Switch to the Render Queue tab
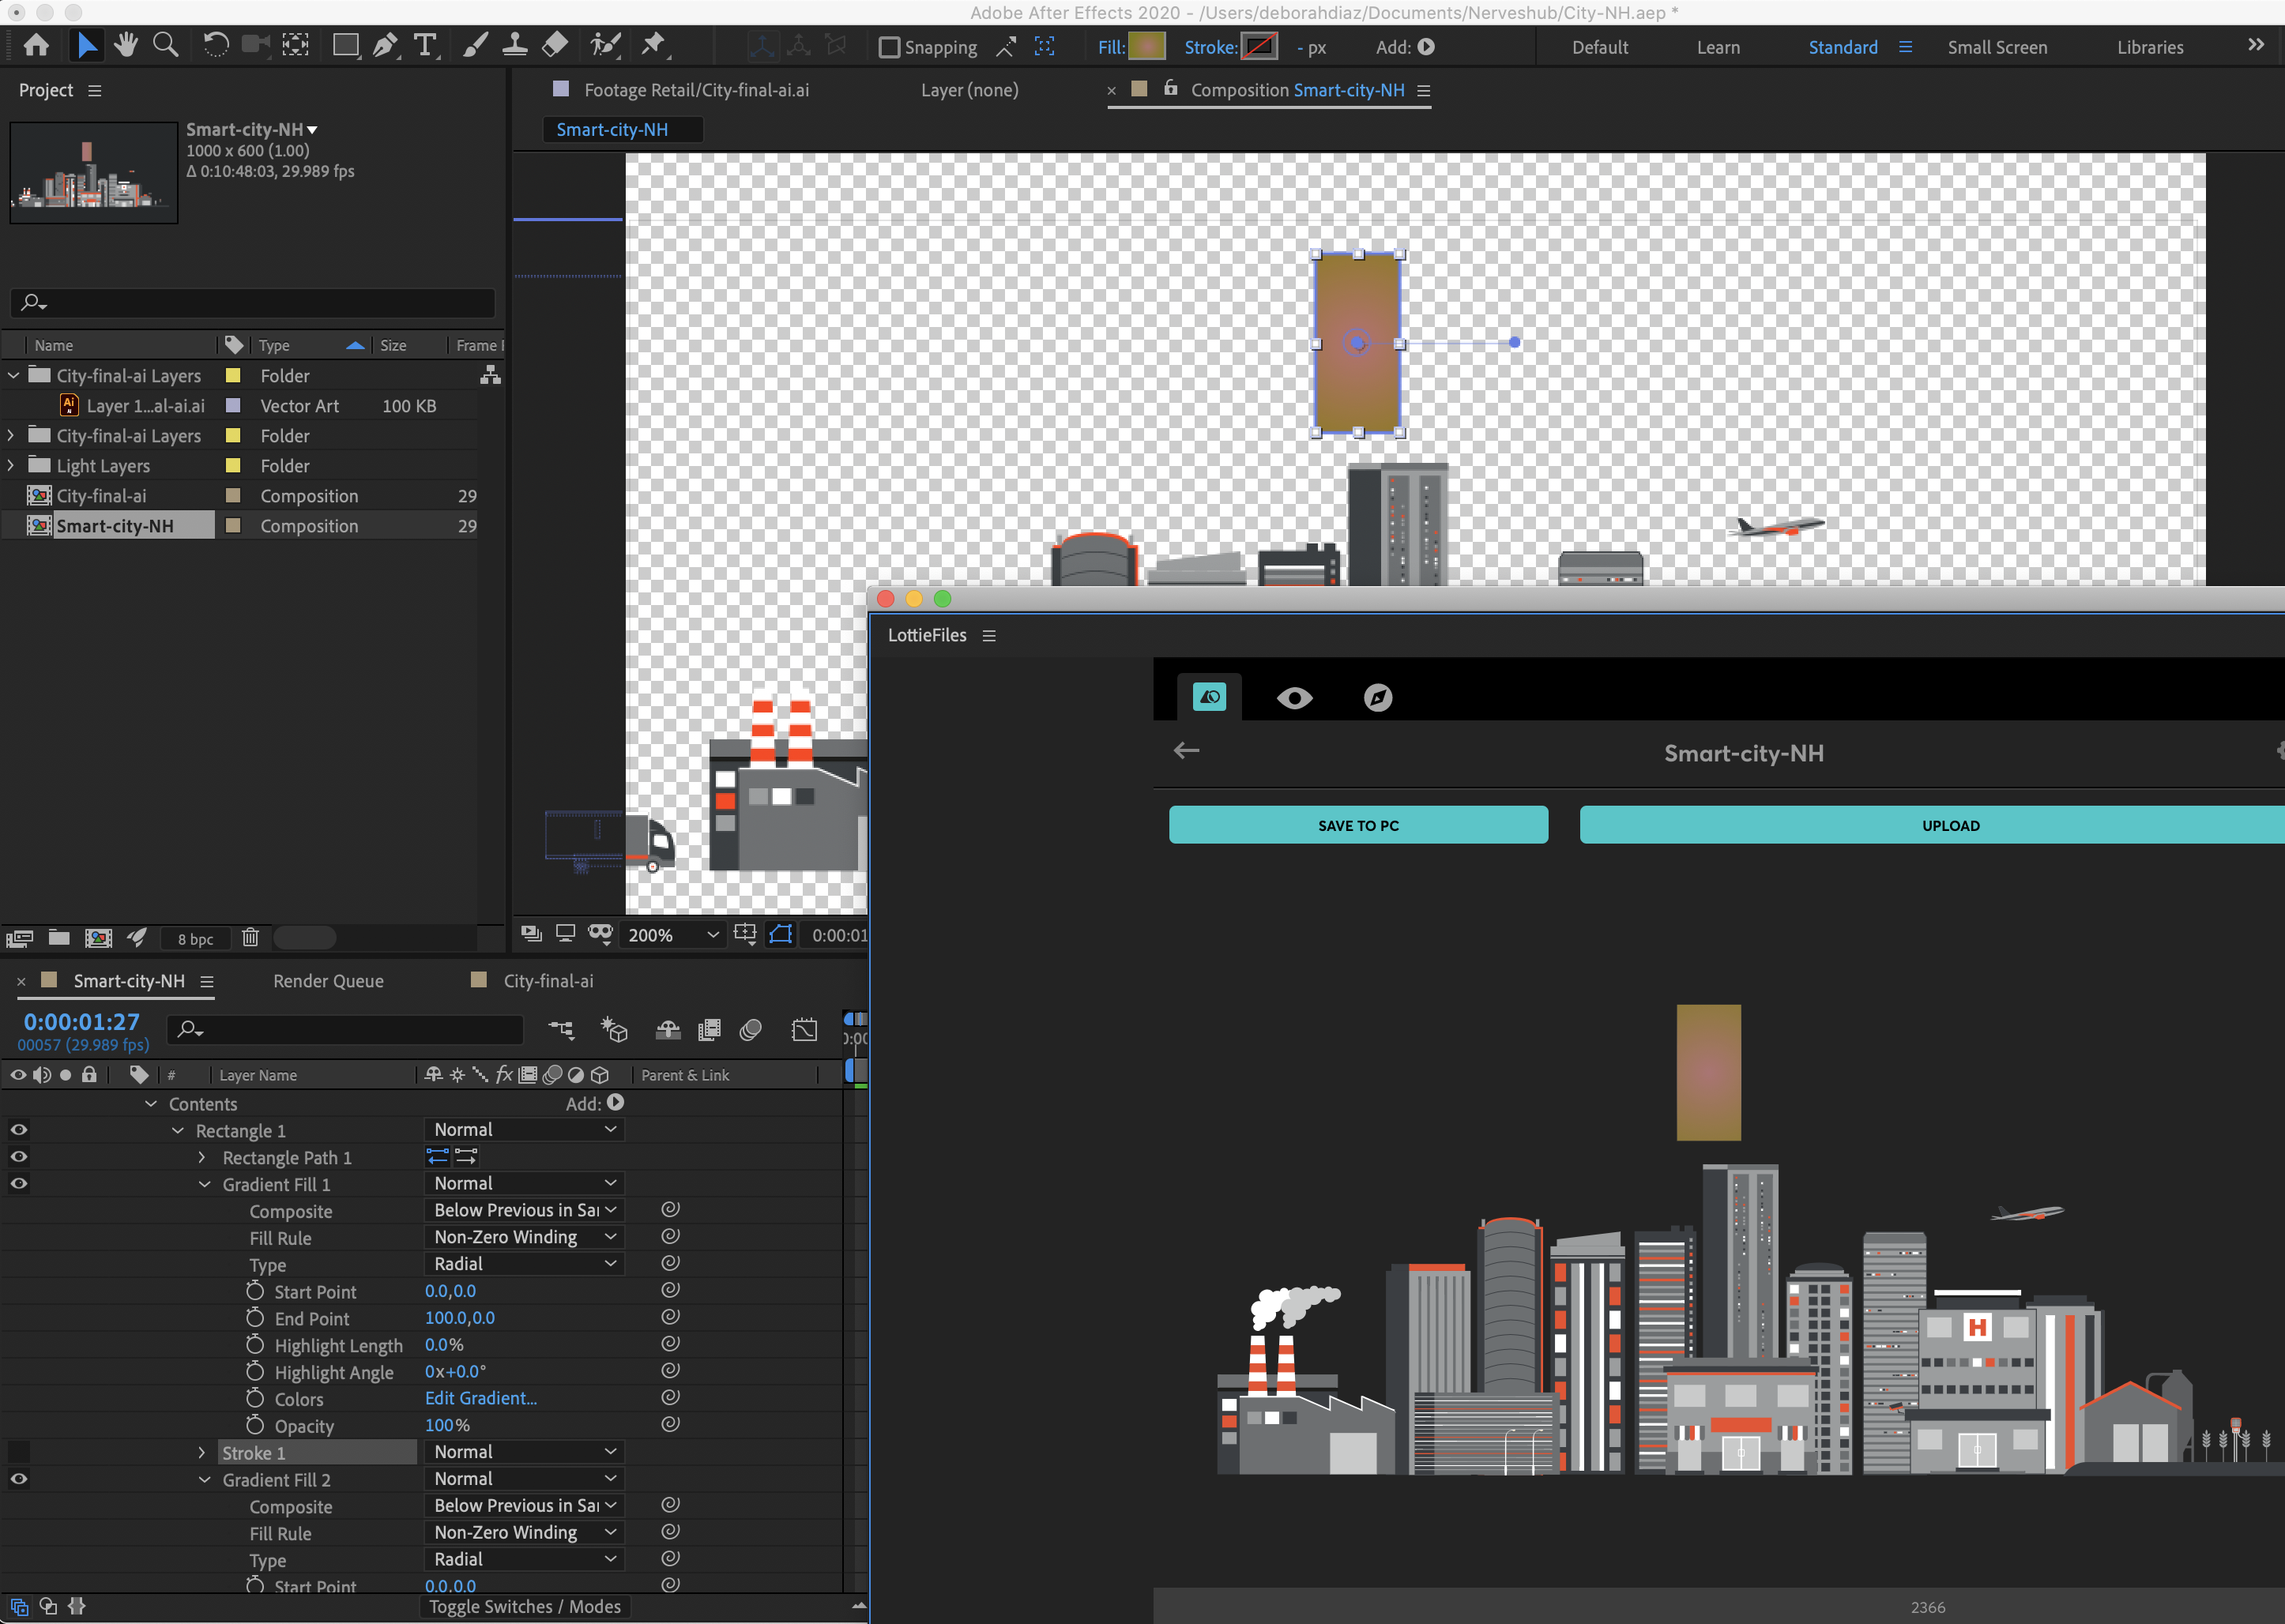Screen dimensions: 2285x1624 tap(327, 981)
